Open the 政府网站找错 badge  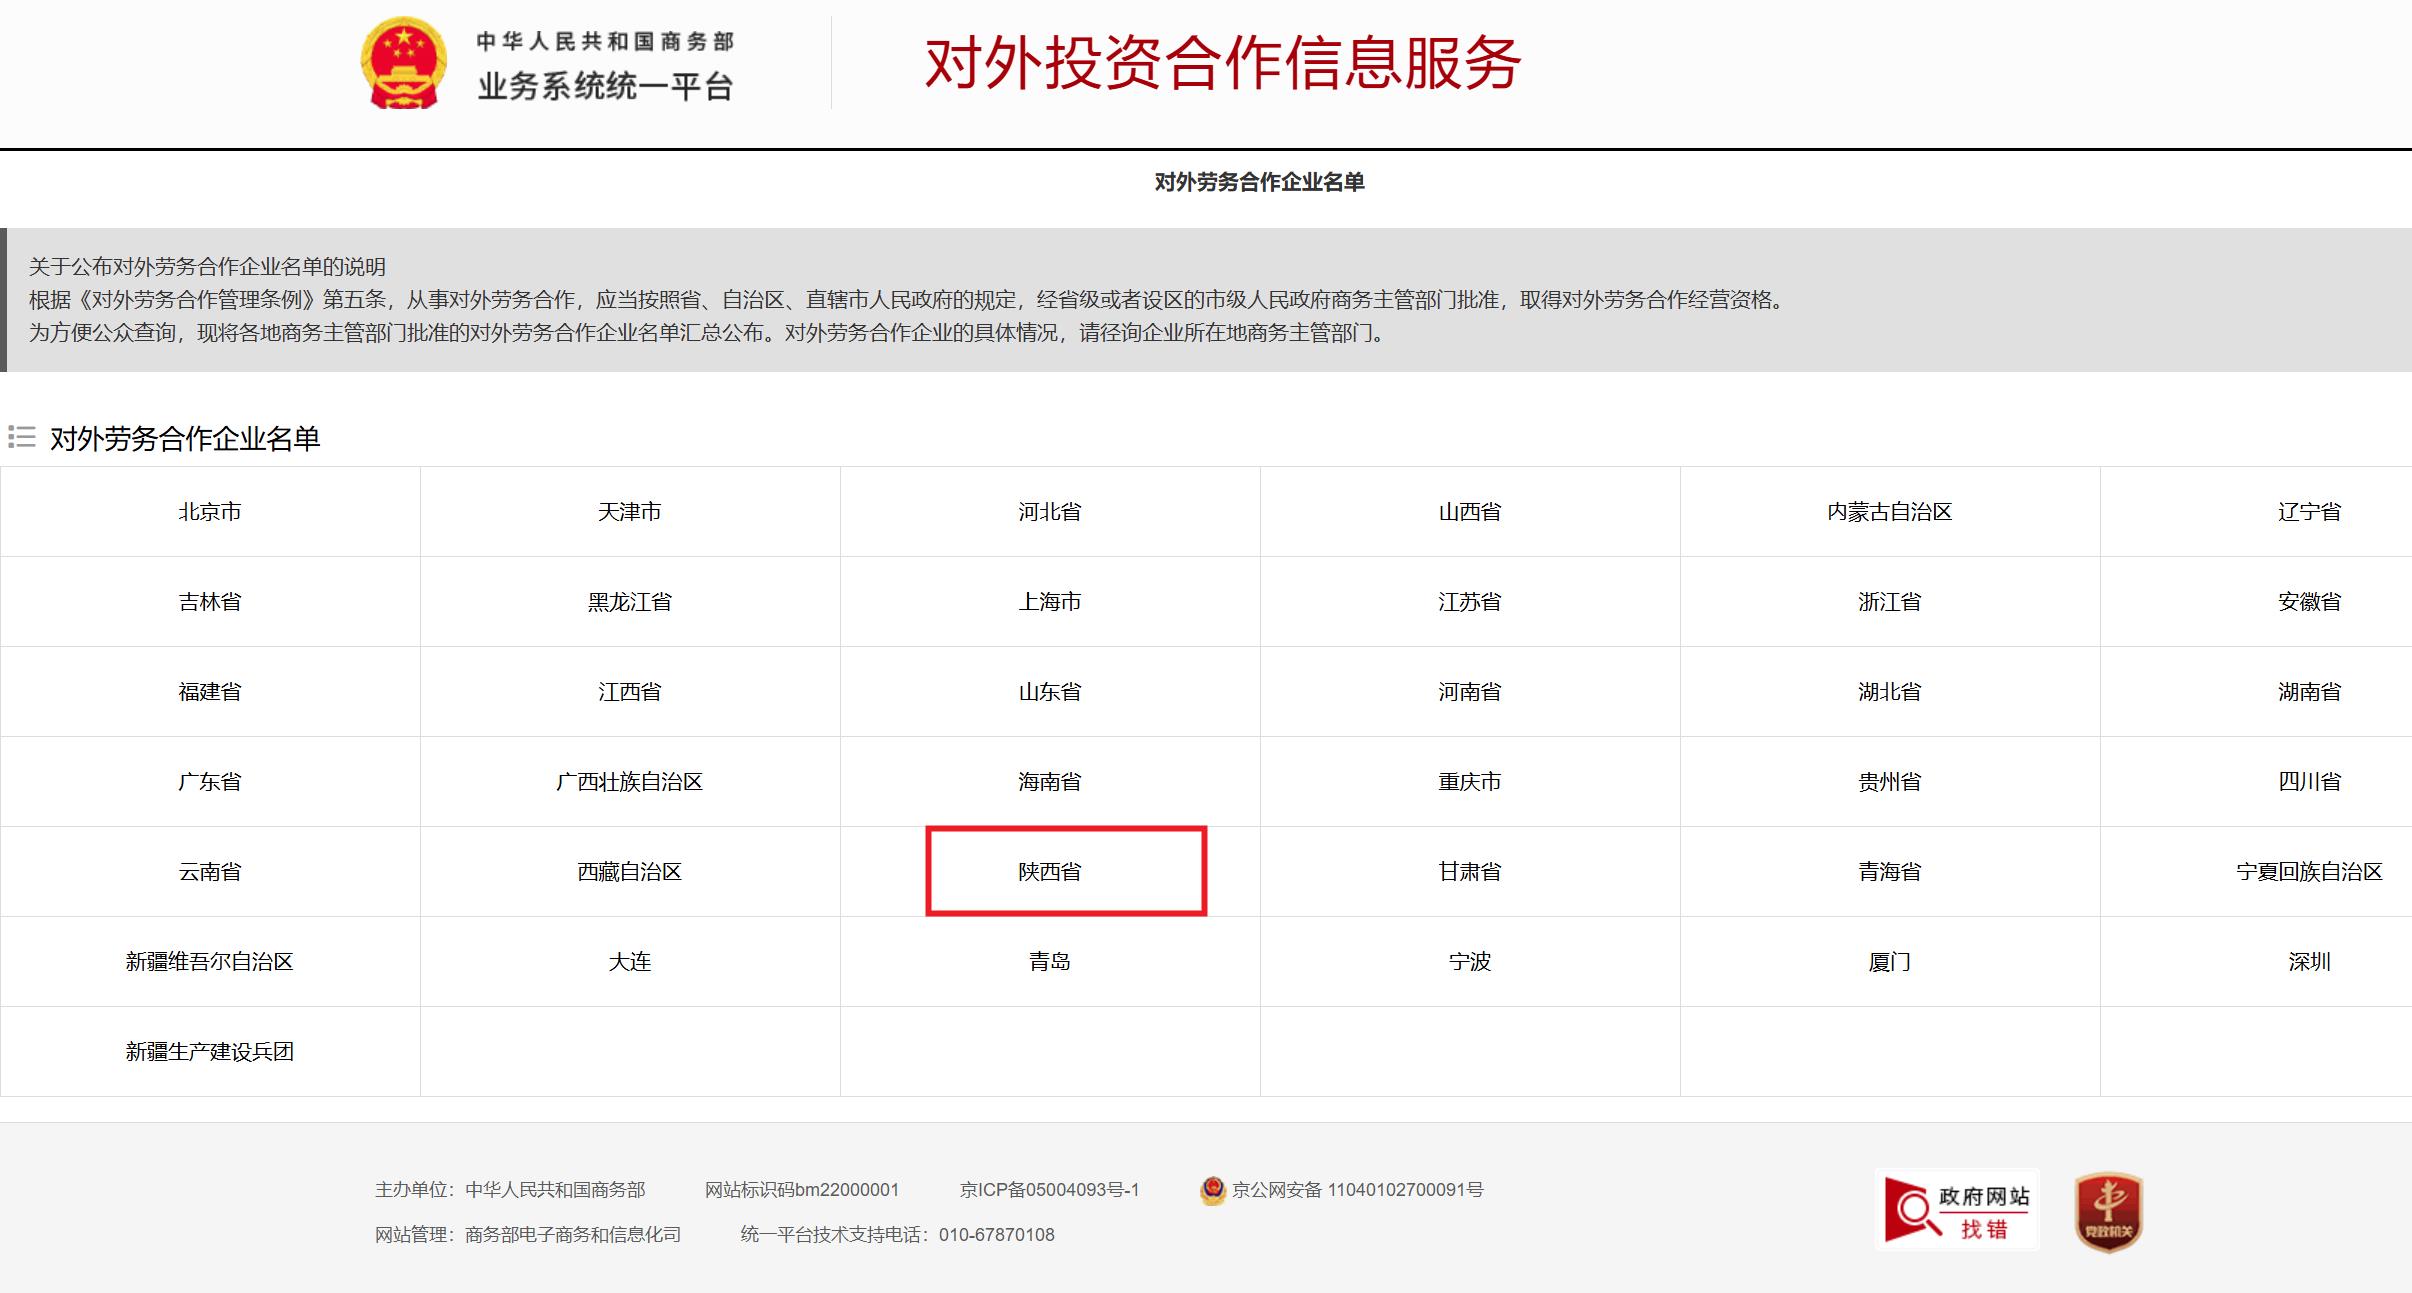[x=1956, y=1210]
